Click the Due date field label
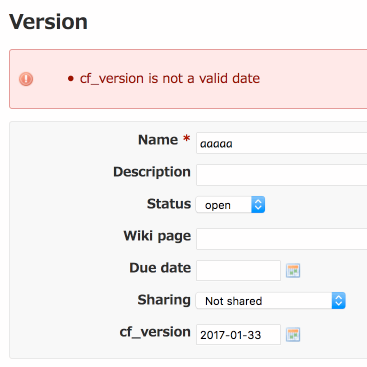The image size is (367, 367). (160, 268)
